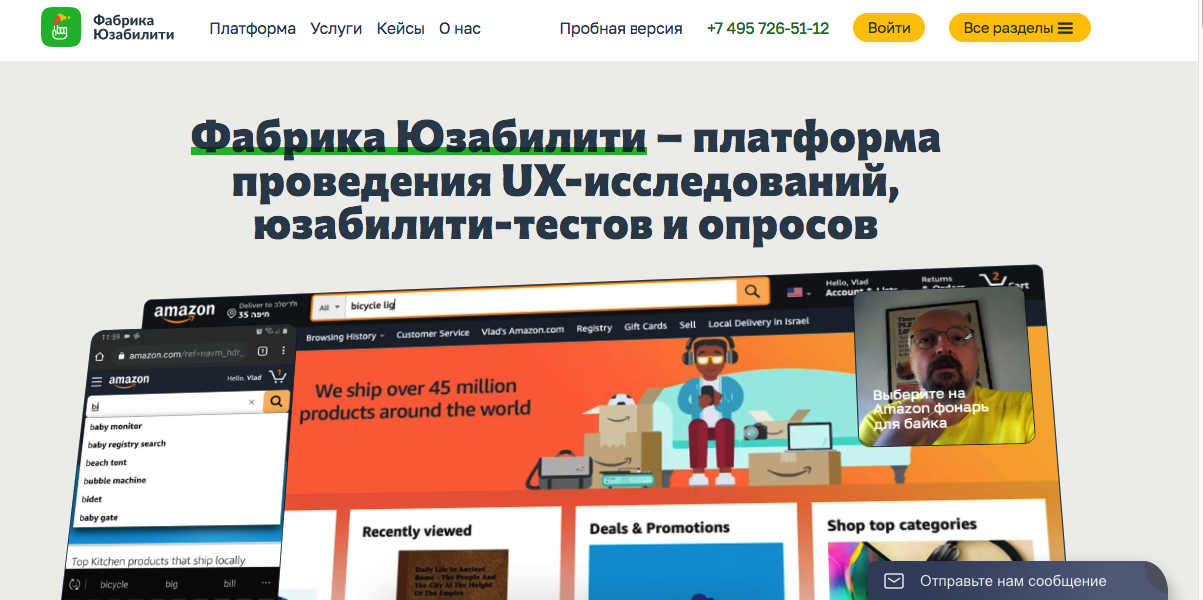Image resolution: width=1203 pixels, height=600 pixels.
Task: Clear mobile search with the X icon
Action: click(x=252, y=402)
